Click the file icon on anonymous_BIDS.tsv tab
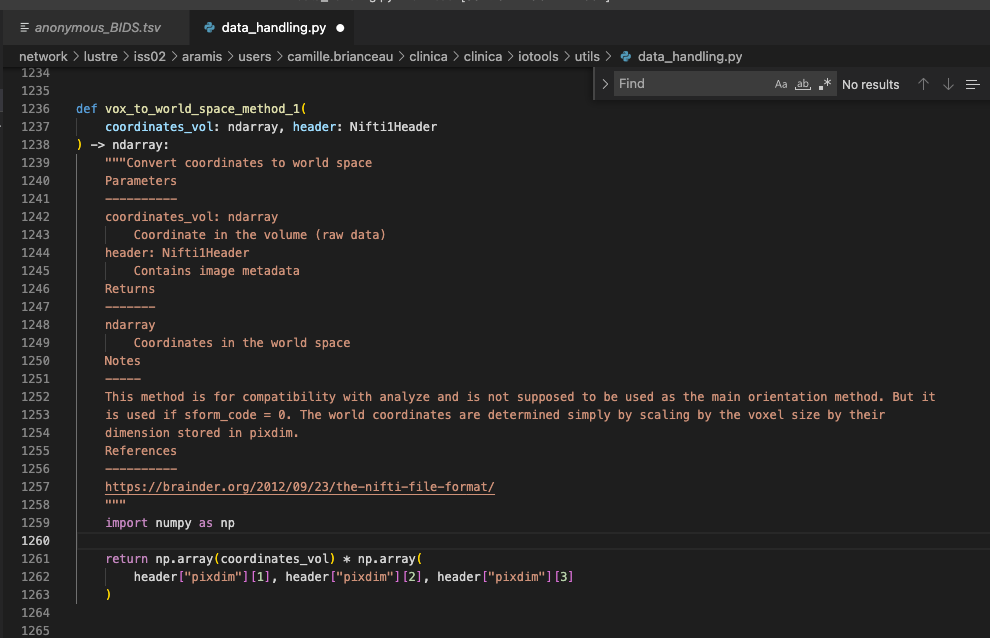The height and width of the screenshot is (638, 990). (x=23, y=28)
